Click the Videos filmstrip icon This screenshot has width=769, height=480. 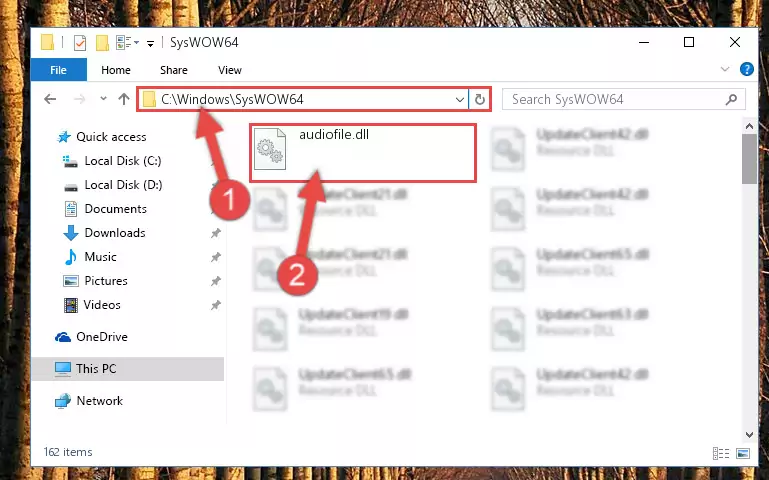(71, 305)
